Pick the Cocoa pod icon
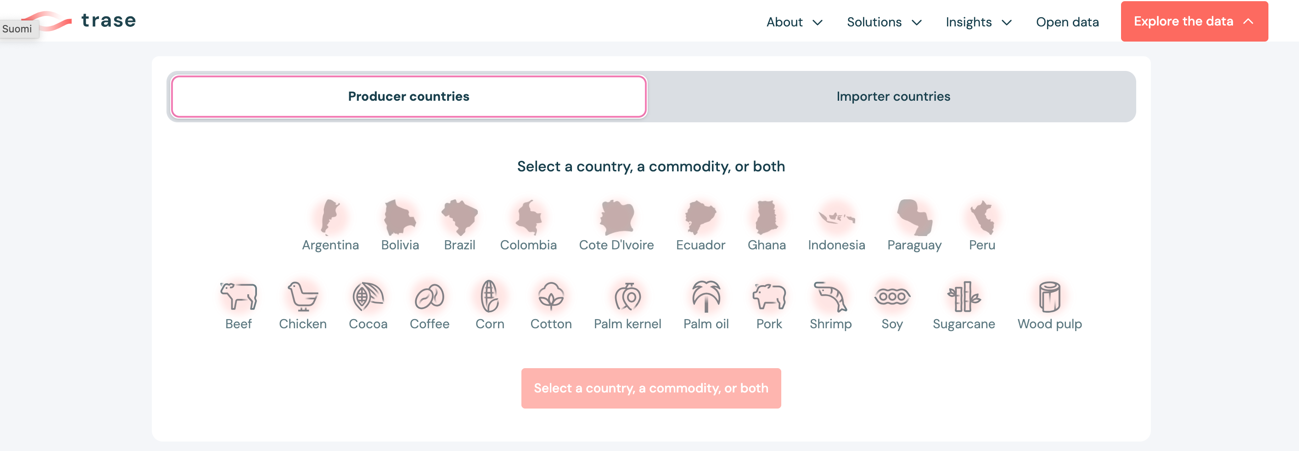 tap(368, 297)
